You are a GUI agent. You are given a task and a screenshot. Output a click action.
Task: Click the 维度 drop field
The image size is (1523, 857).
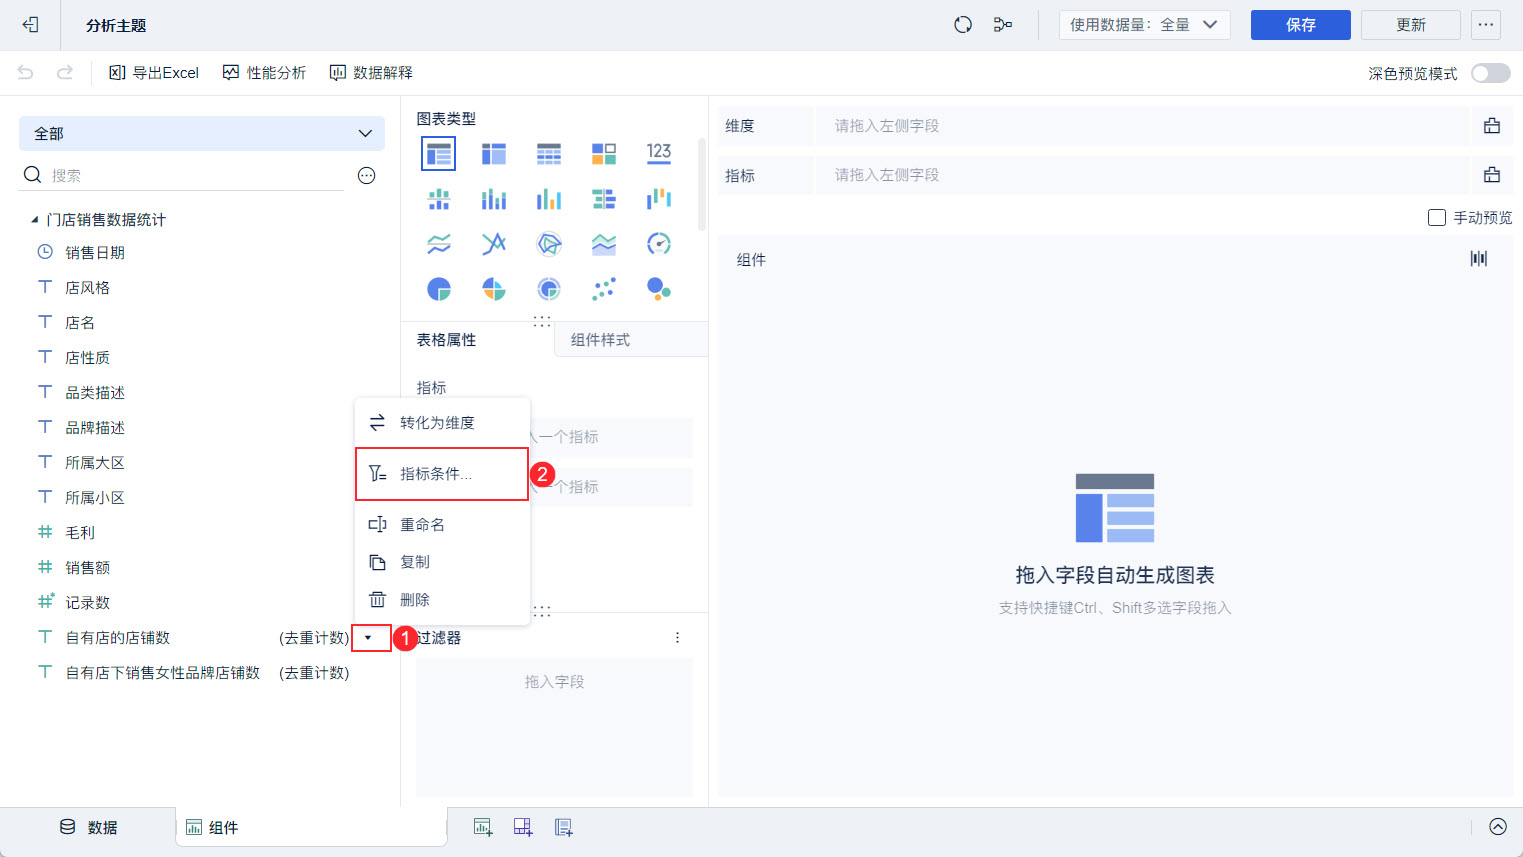coord(1142,126)
